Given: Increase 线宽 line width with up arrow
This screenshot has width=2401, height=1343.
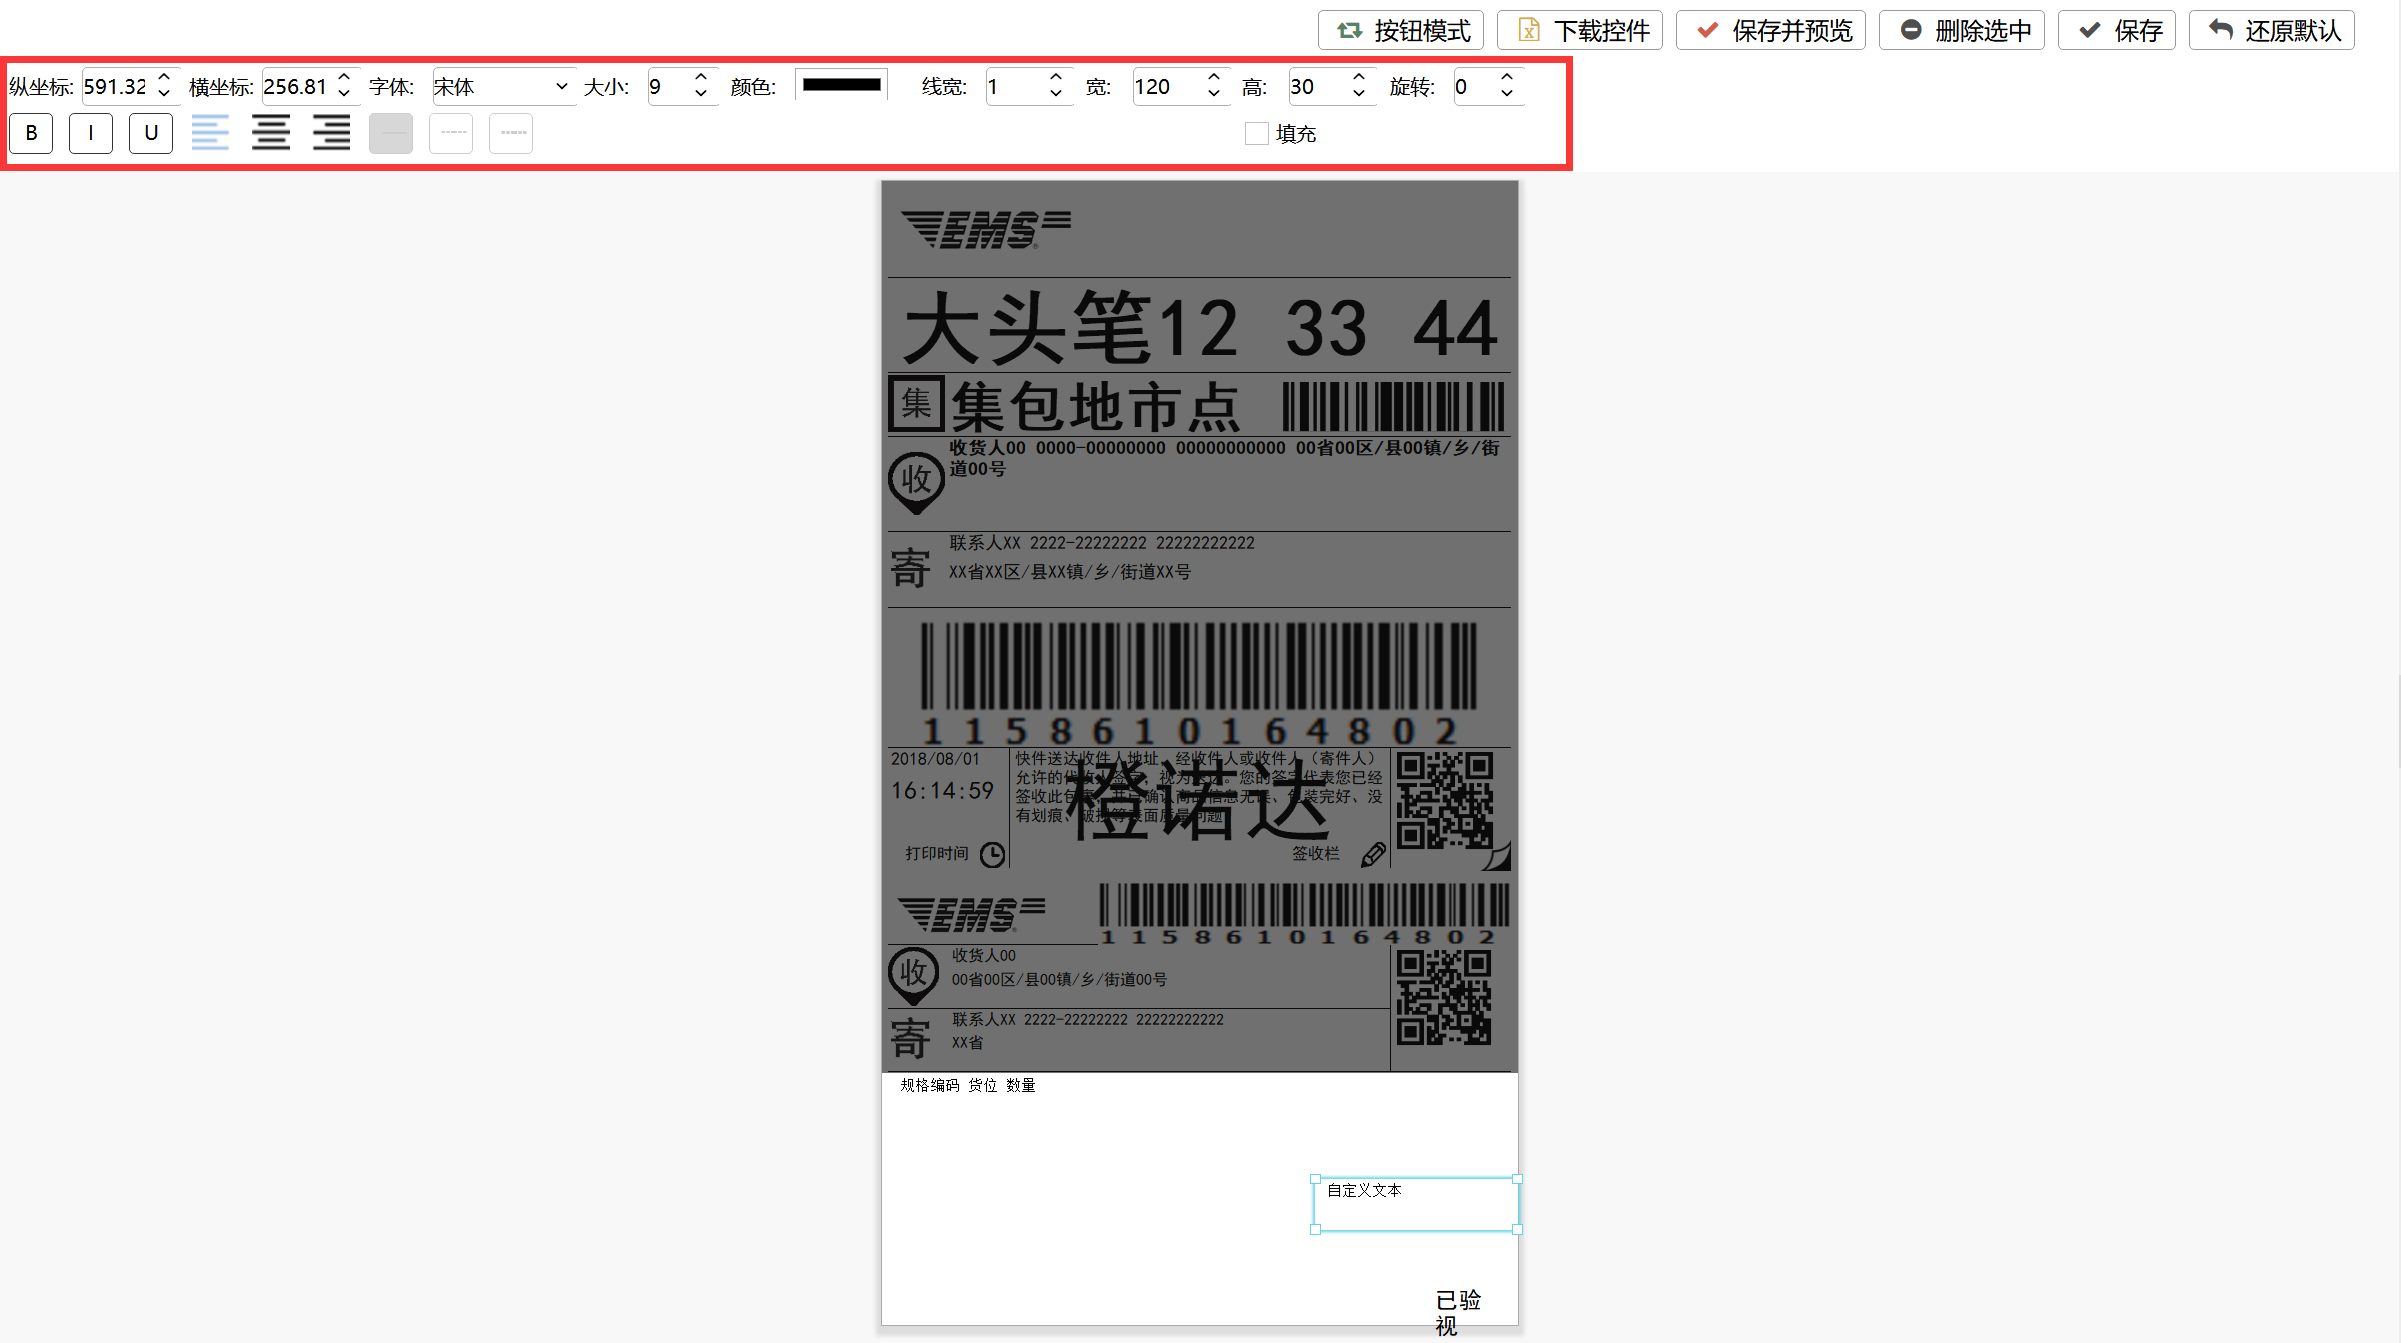Looking at the screenshot, I should (1056, 77).
